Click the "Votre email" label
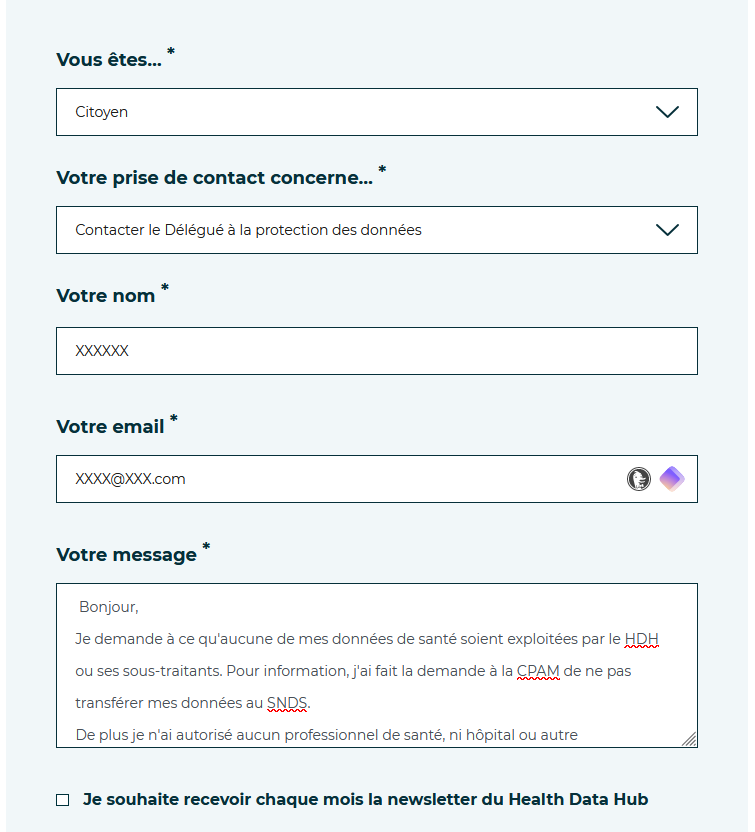This screenshot has width=755, height=832. pos(110,427)
